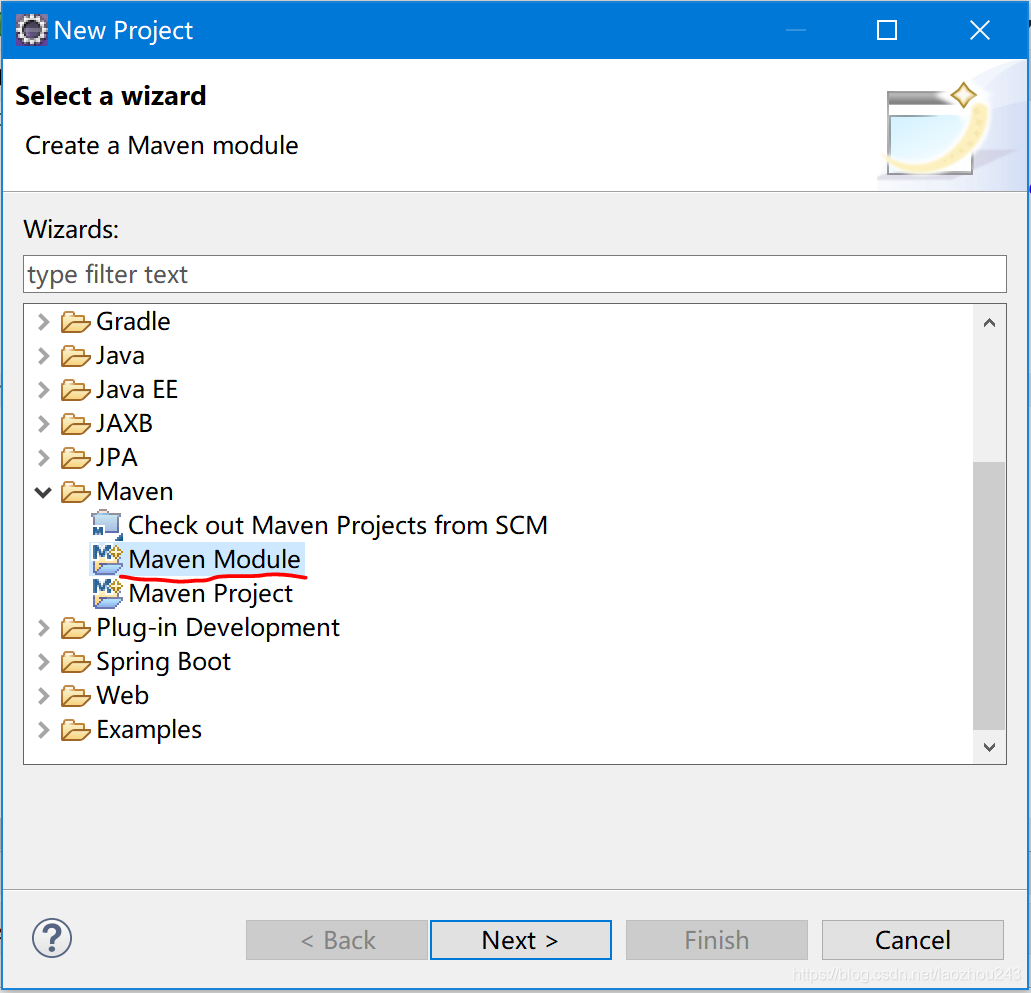Expand the Java EE category
This screenshot has width=1031, height=993.
(43, 390)
